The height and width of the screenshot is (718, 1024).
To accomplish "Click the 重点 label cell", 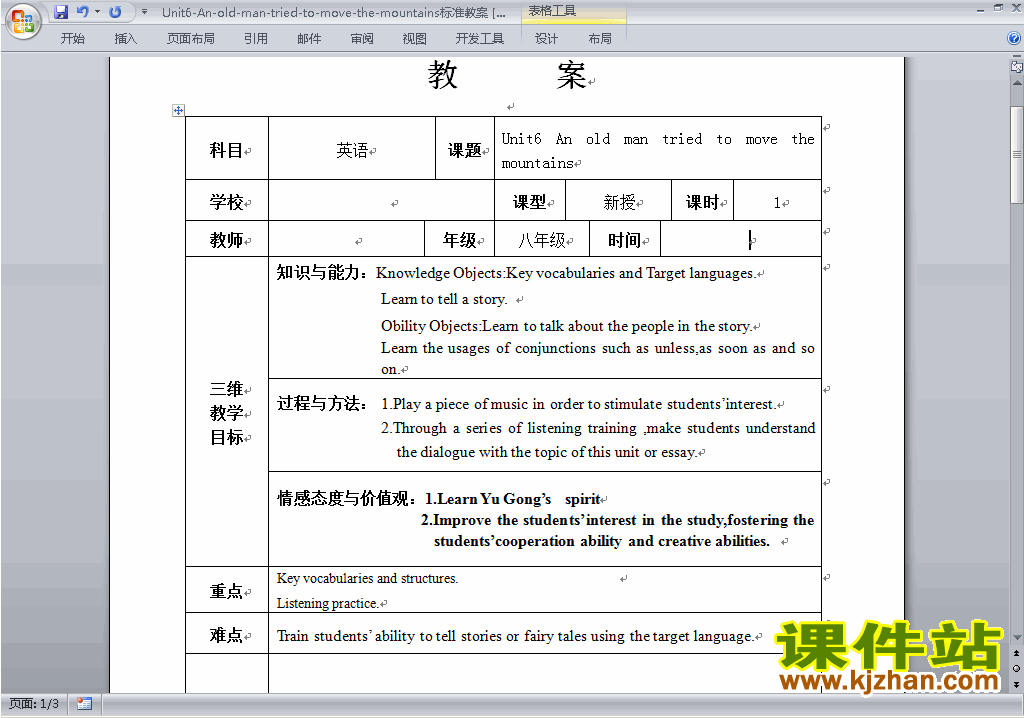I will [x=227, y=589].
